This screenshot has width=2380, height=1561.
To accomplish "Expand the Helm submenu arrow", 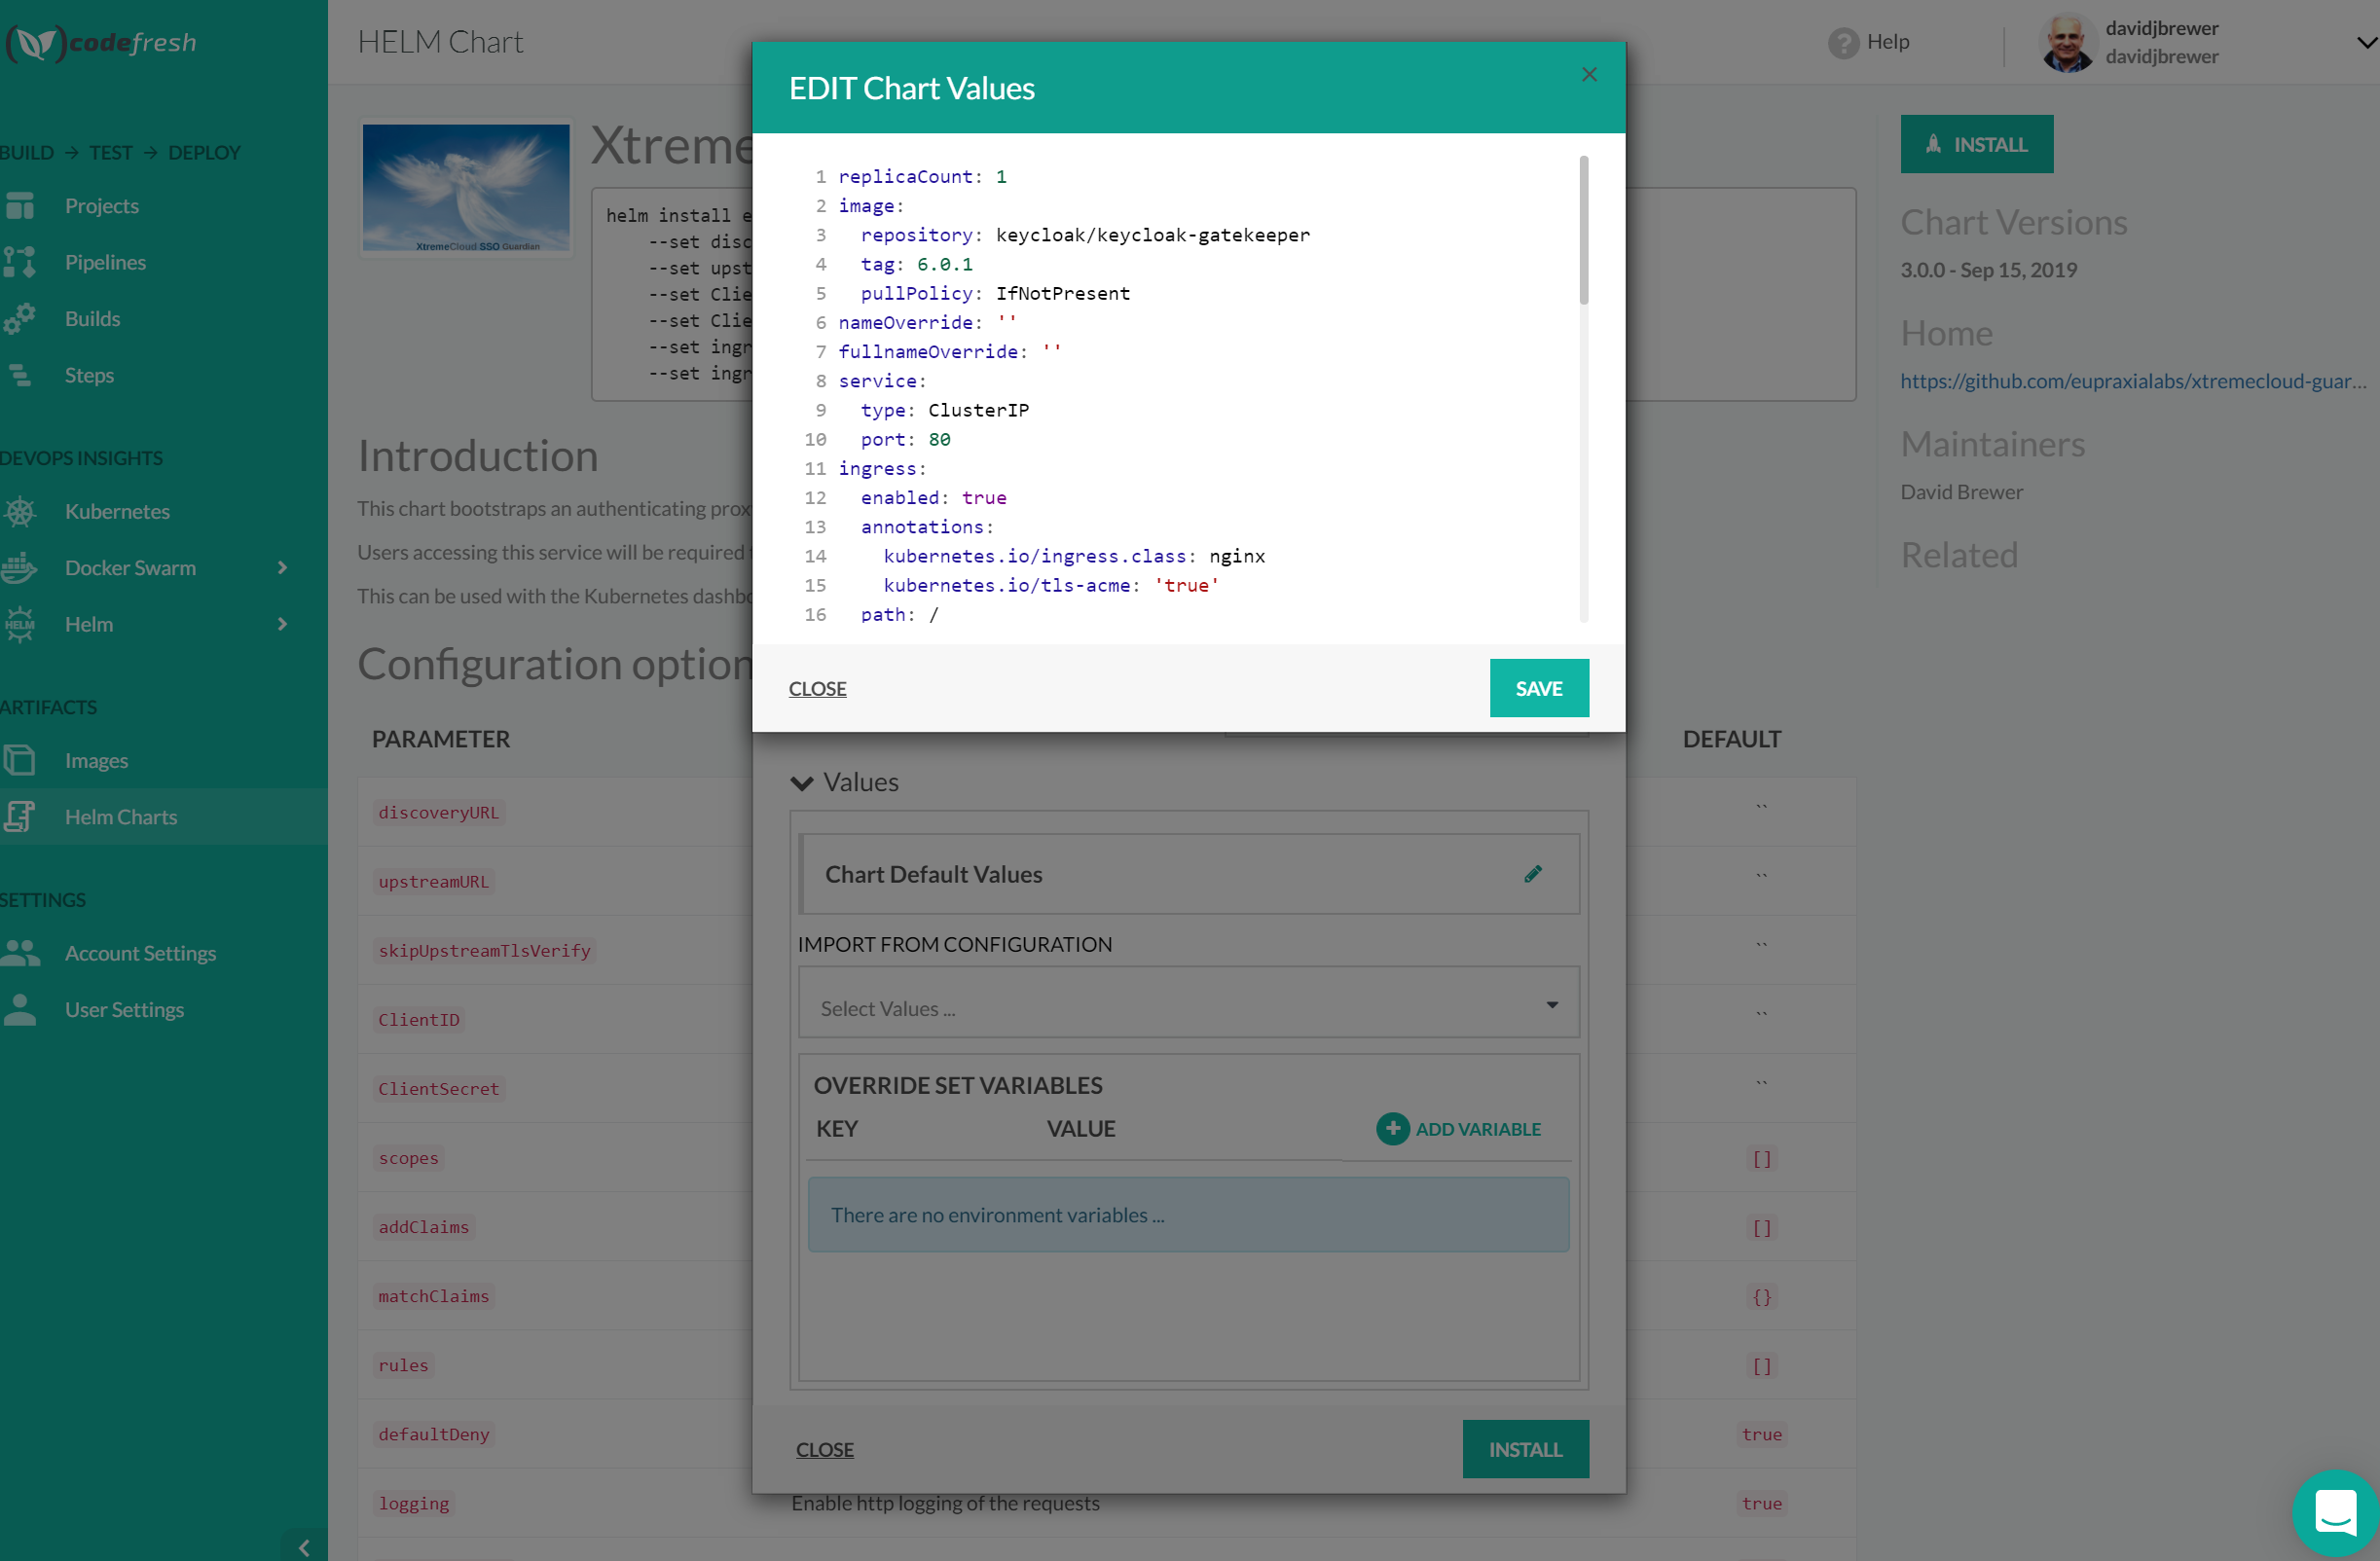I will click(x=282, y=624).
